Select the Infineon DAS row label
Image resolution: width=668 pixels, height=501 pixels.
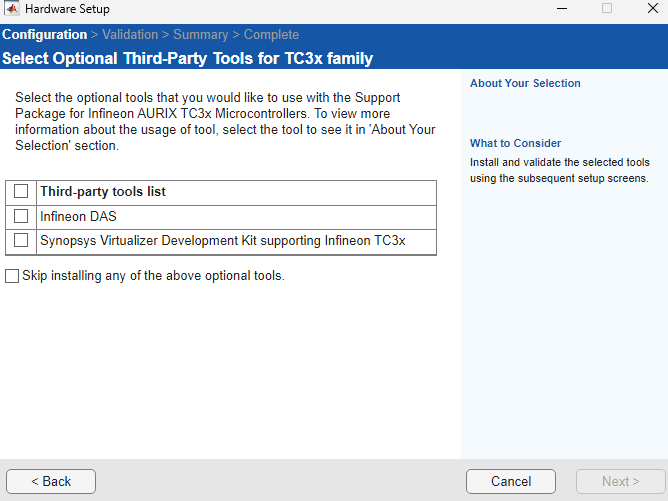[79, 216]
